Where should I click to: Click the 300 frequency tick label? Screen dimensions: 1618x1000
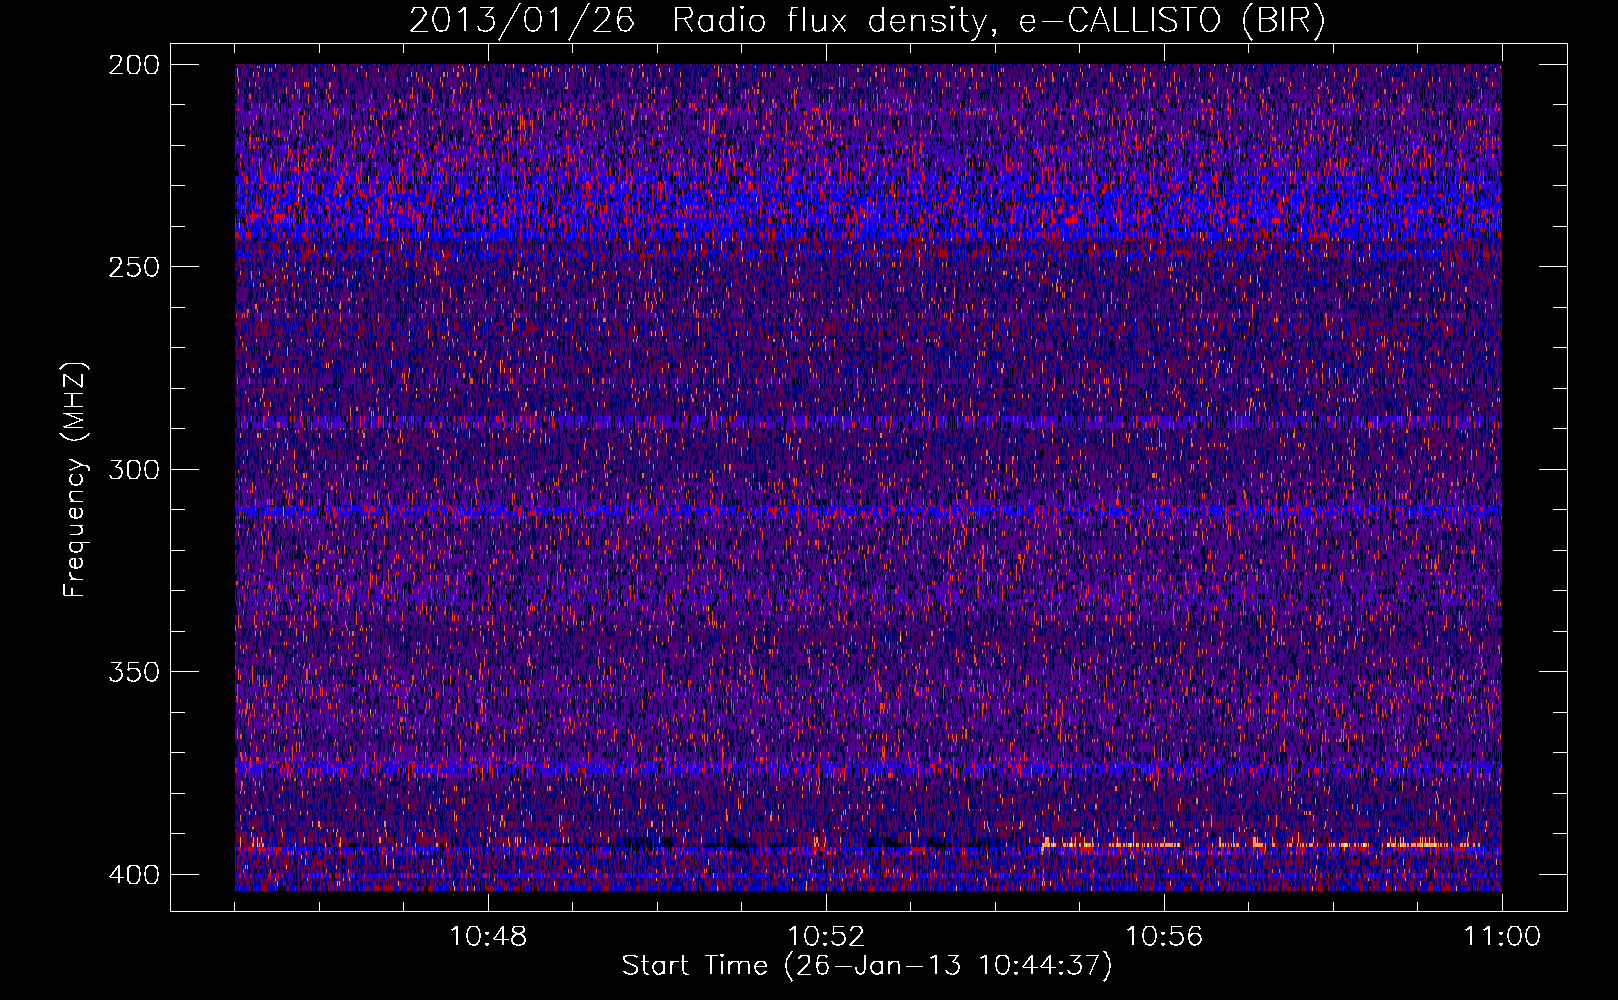134,469
